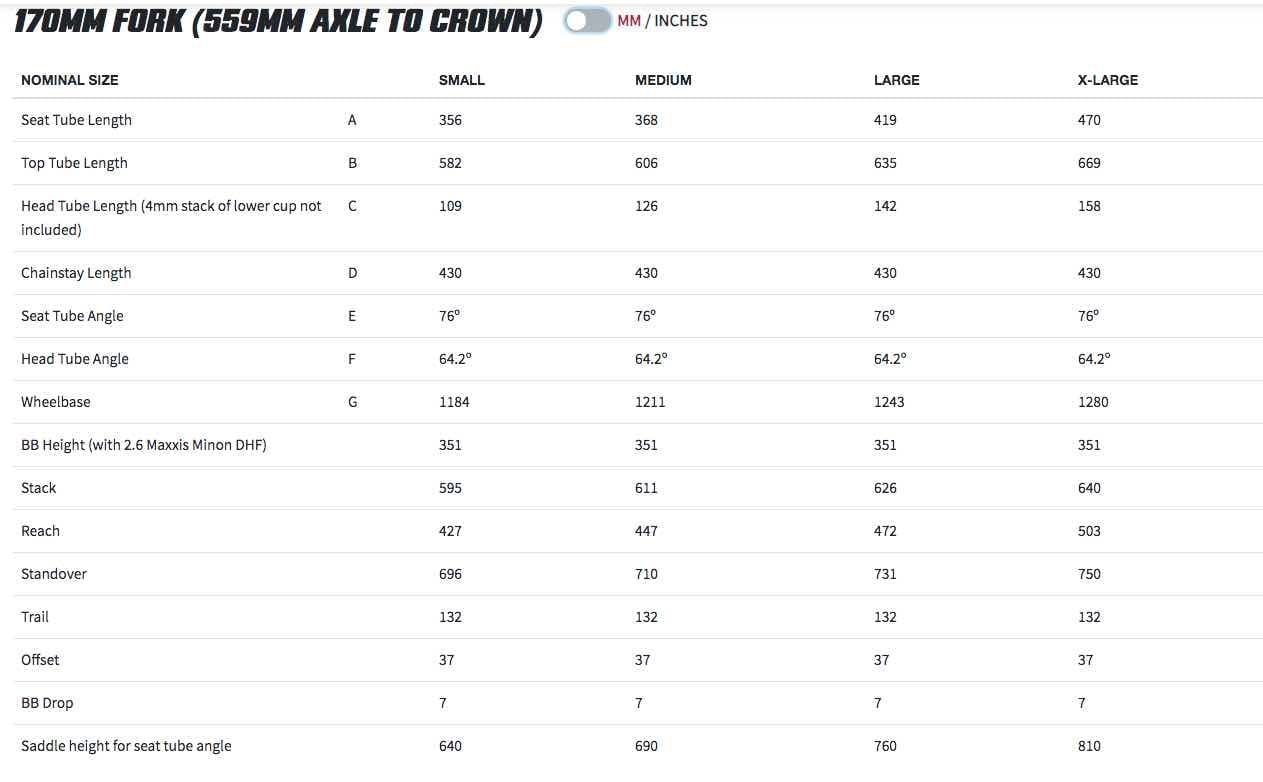Select the Seat Tube Length row label
This screenshot has width=1263, height=782.
click(76, 120)
